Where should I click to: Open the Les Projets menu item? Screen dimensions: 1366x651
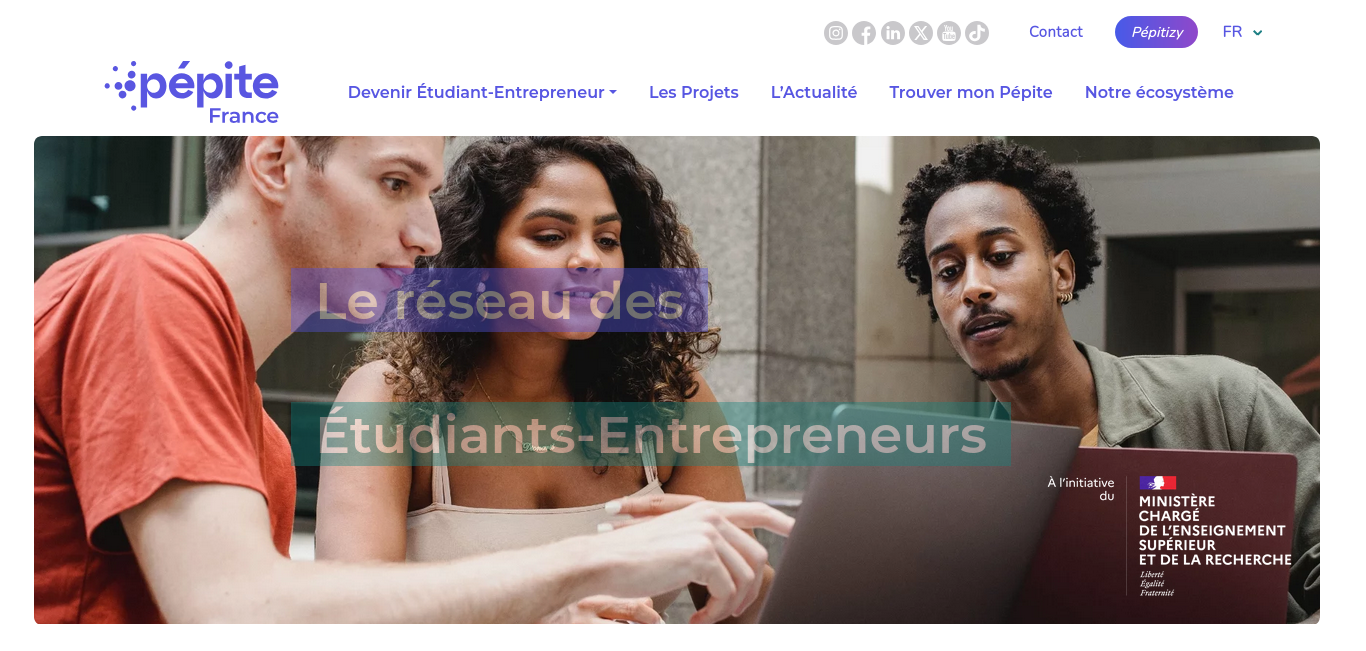coord(694,92)
